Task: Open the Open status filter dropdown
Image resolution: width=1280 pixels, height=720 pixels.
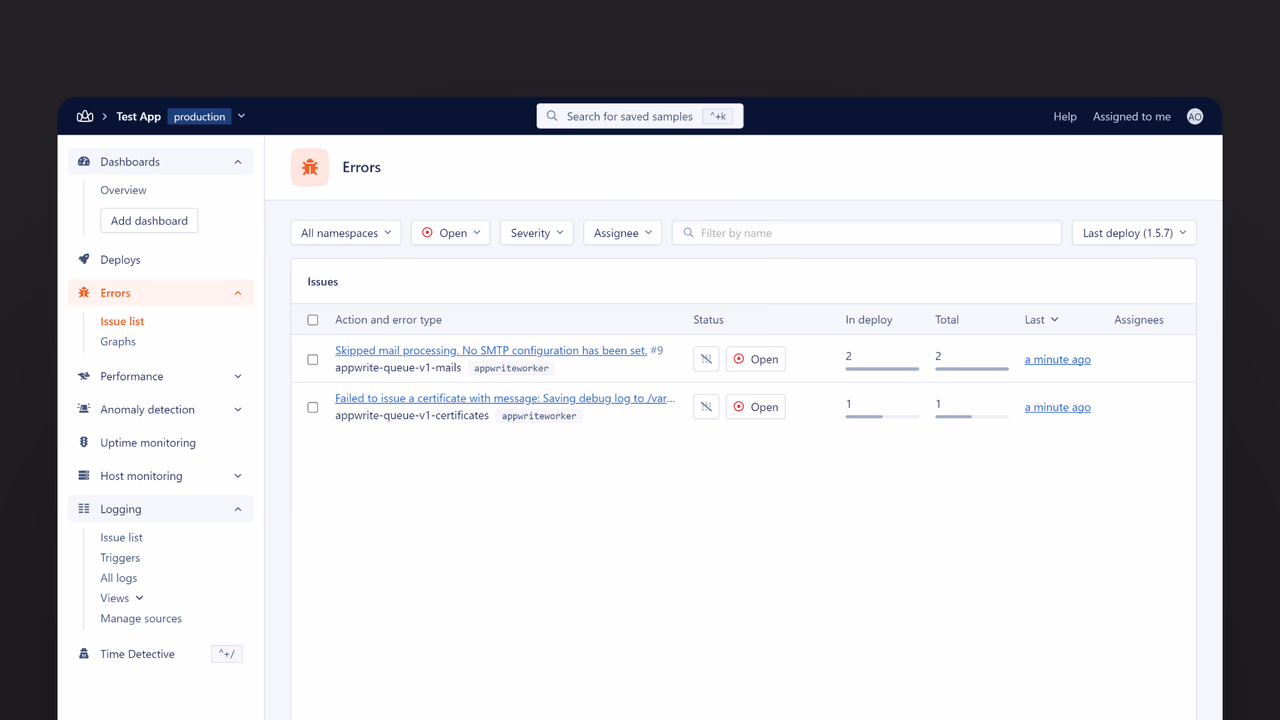Action: click(x=451, y=233)
